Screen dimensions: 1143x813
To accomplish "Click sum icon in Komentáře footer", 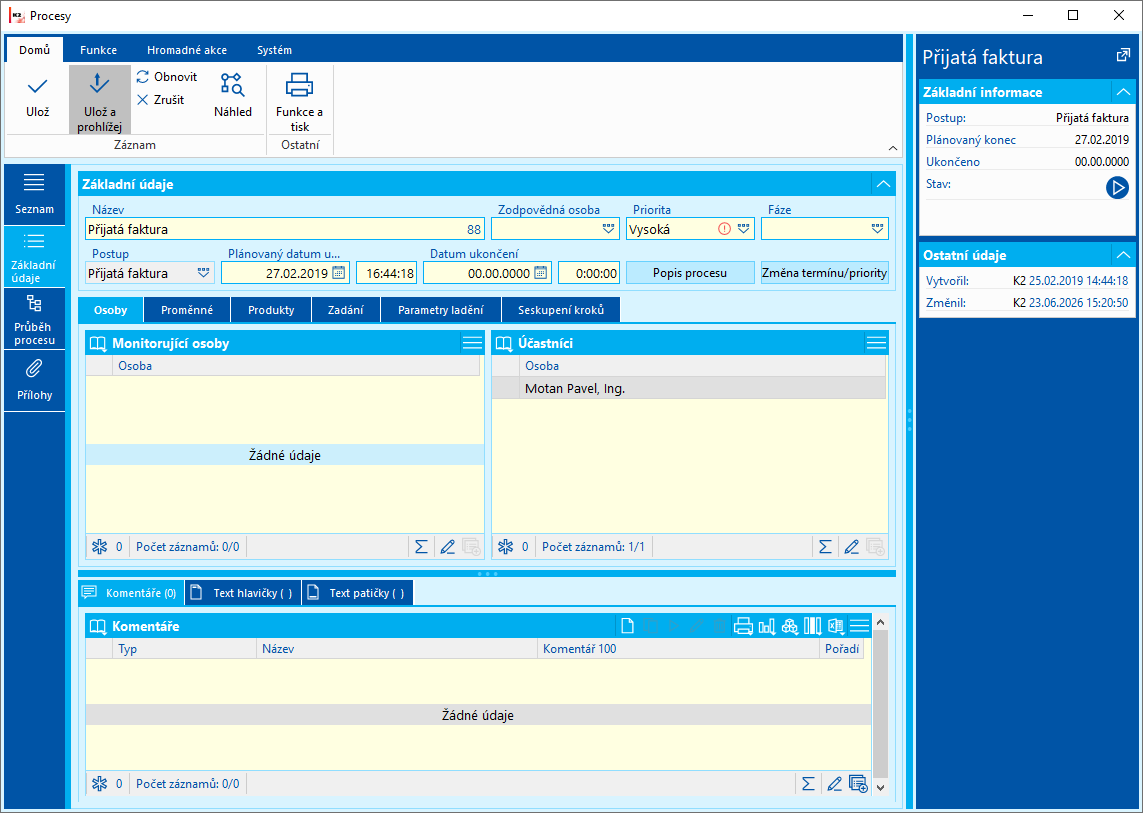I will [808, 784].
